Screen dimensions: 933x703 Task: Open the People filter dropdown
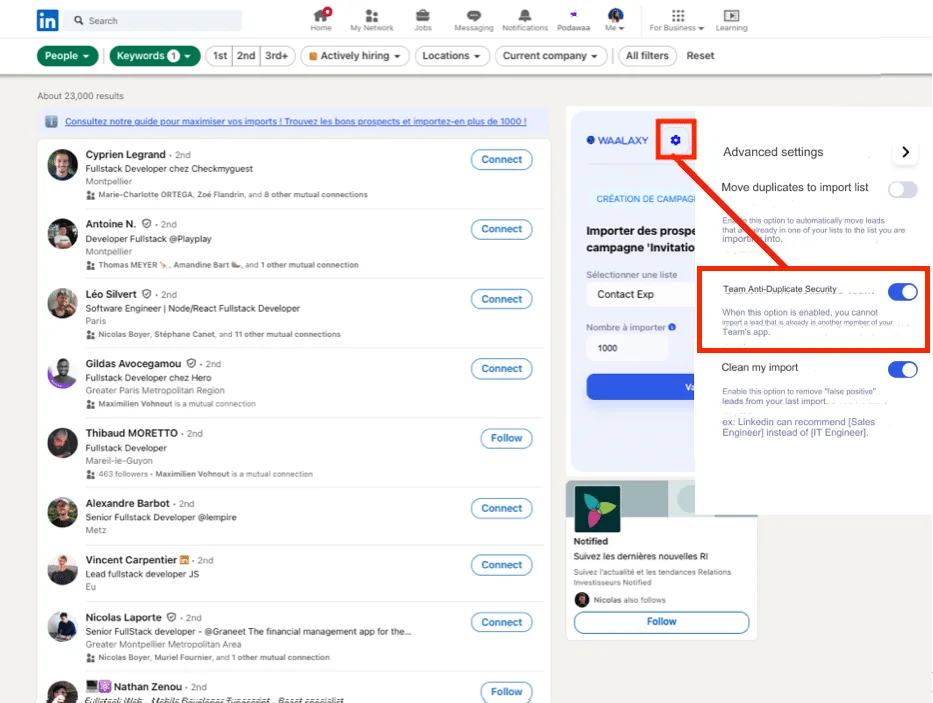click(67, 55)
